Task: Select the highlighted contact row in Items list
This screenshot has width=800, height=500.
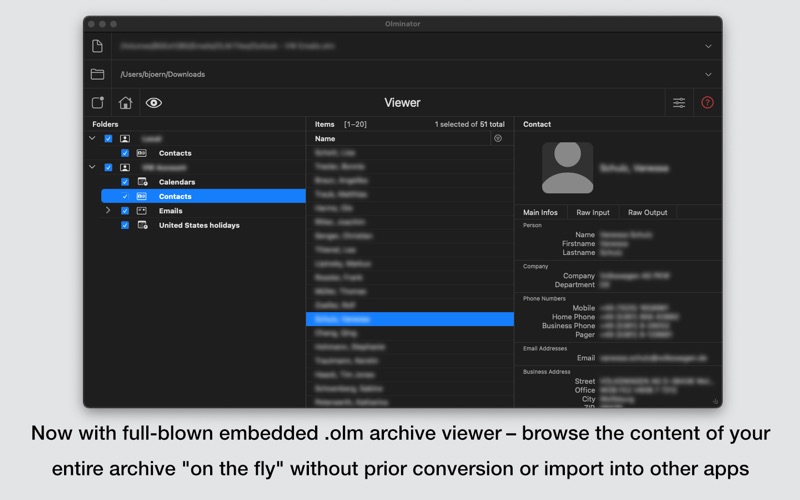Action: pyautogui.click(x=410, y=319)
